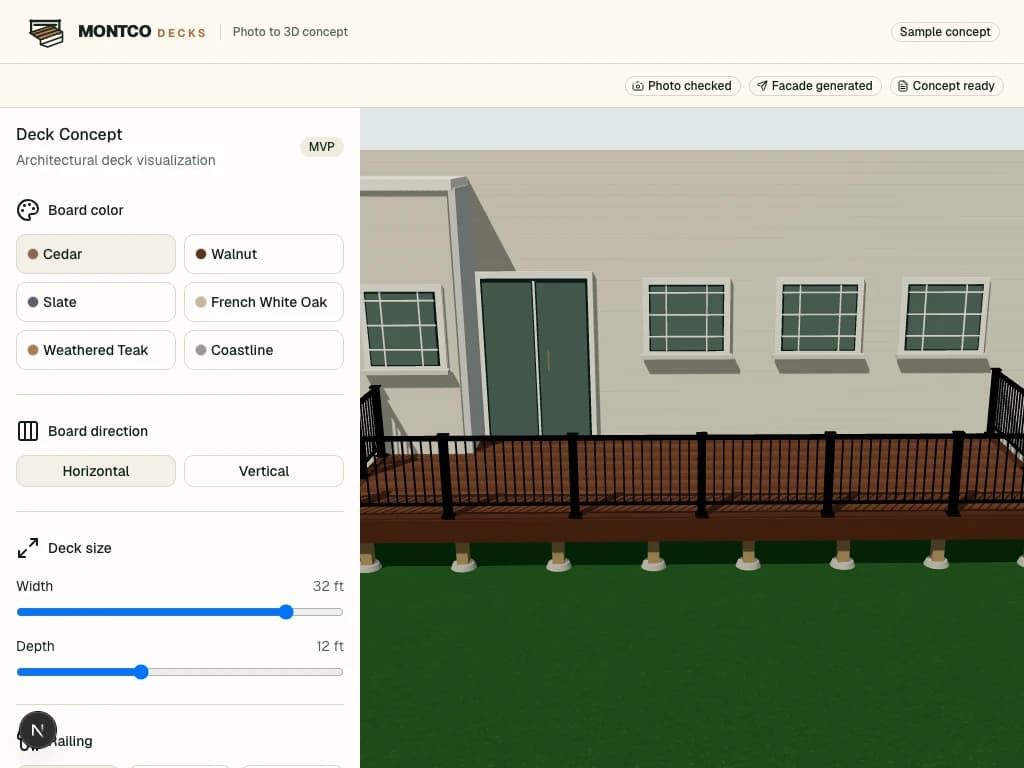Click the Depth slider handle
Screen dimensions: 1024x768
(141, 672)
